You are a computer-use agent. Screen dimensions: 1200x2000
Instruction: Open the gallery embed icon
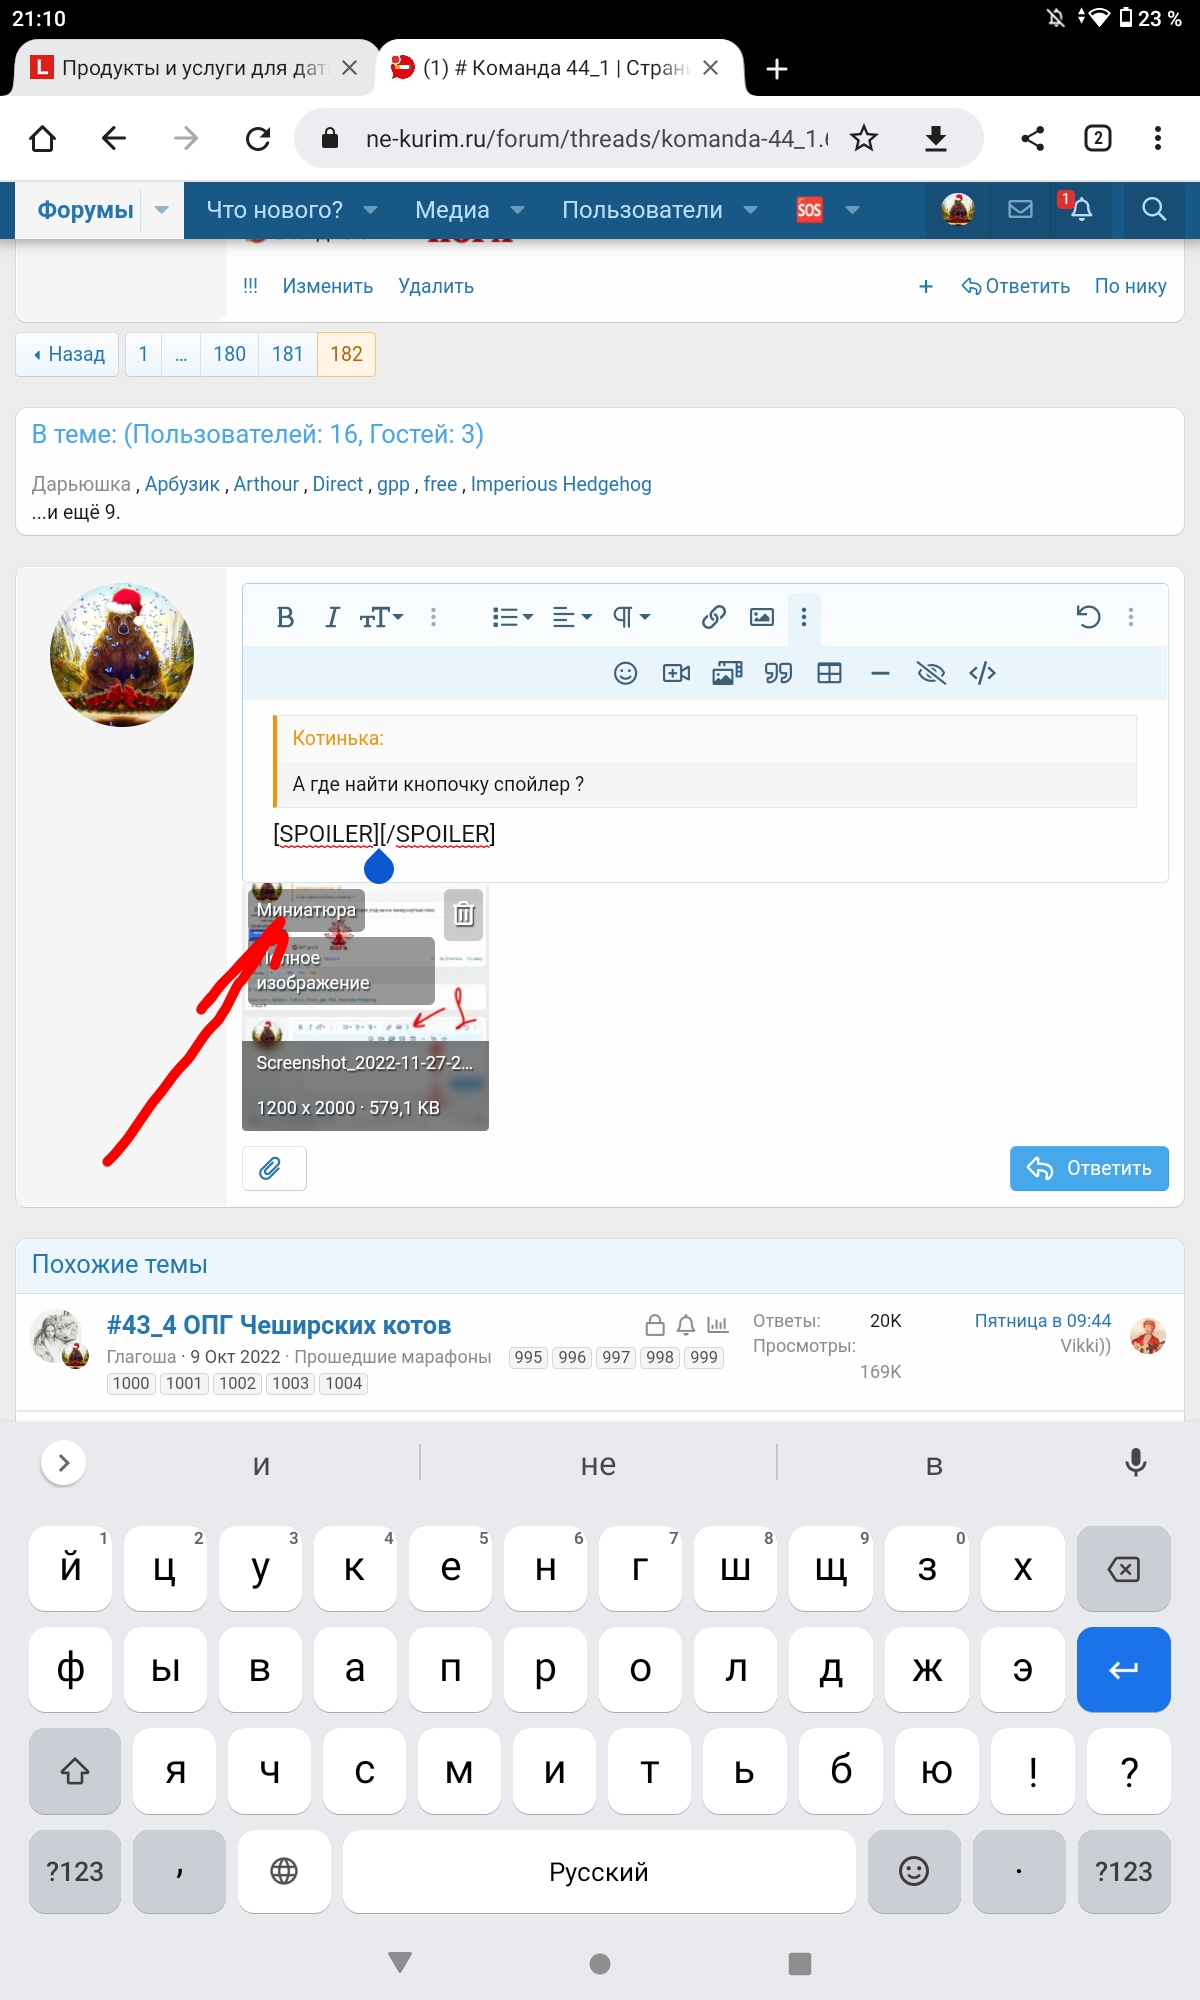(x=727, y=673)
